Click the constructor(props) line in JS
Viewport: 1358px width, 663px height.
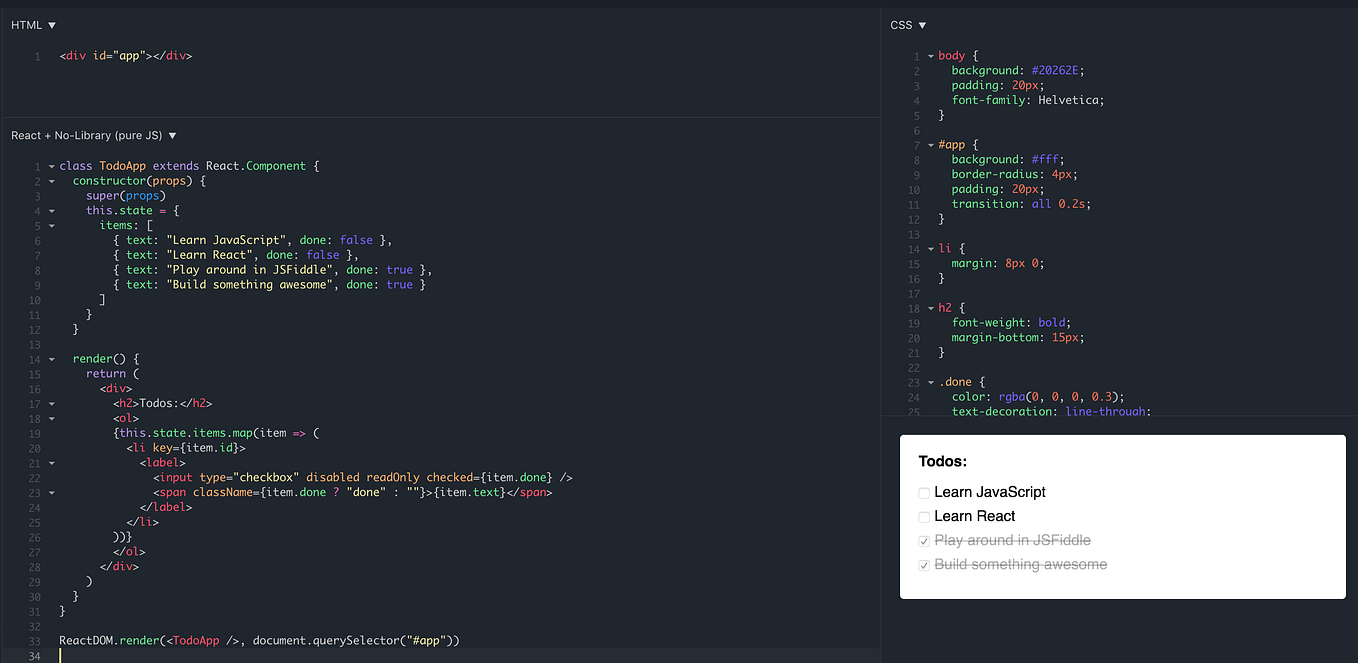pos(130,180)
